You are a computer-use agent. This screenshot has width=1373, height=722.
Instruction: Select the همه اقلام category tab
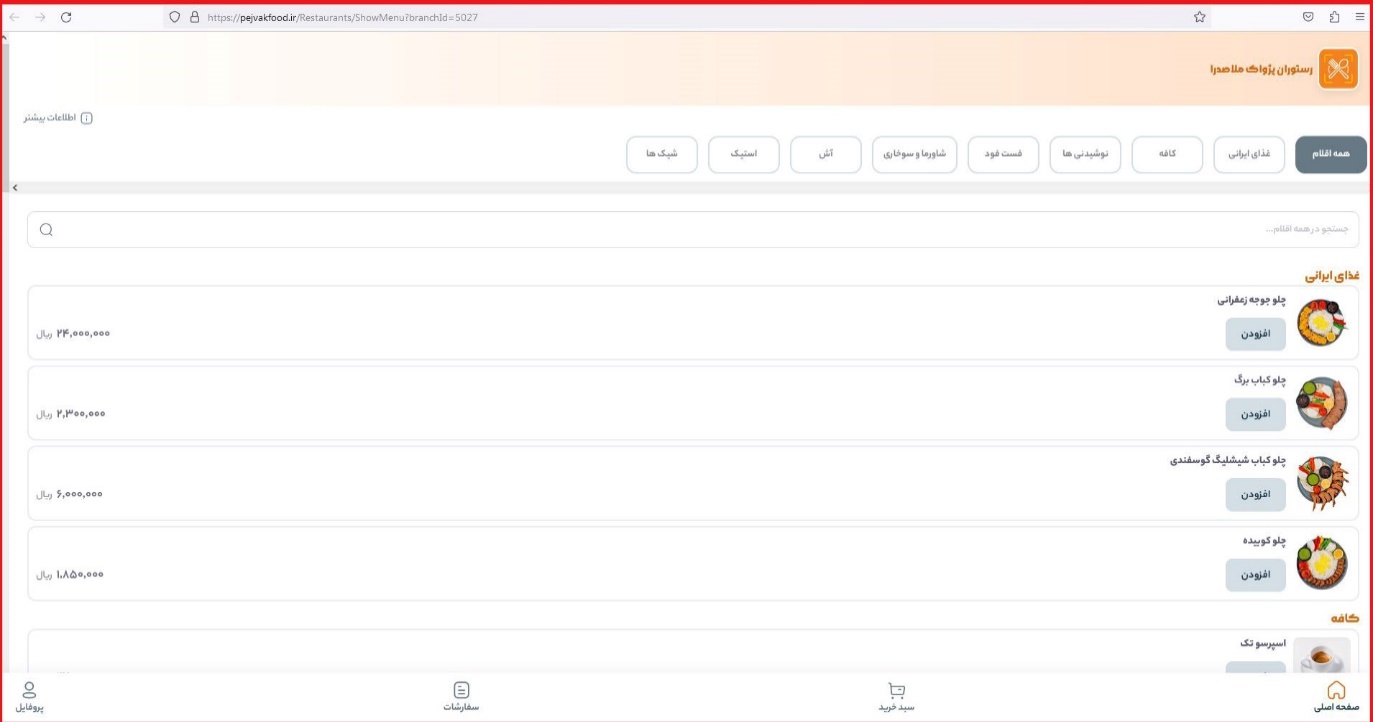pyautogui.click(x=1330, y=155)
